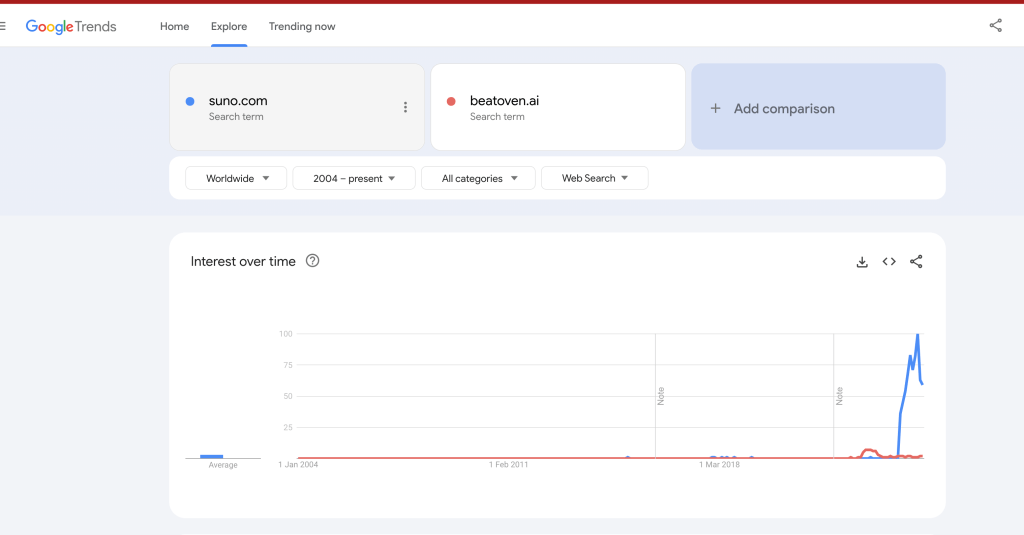
Task: Click the first Note marker on chart
Action: click(661, 396)
